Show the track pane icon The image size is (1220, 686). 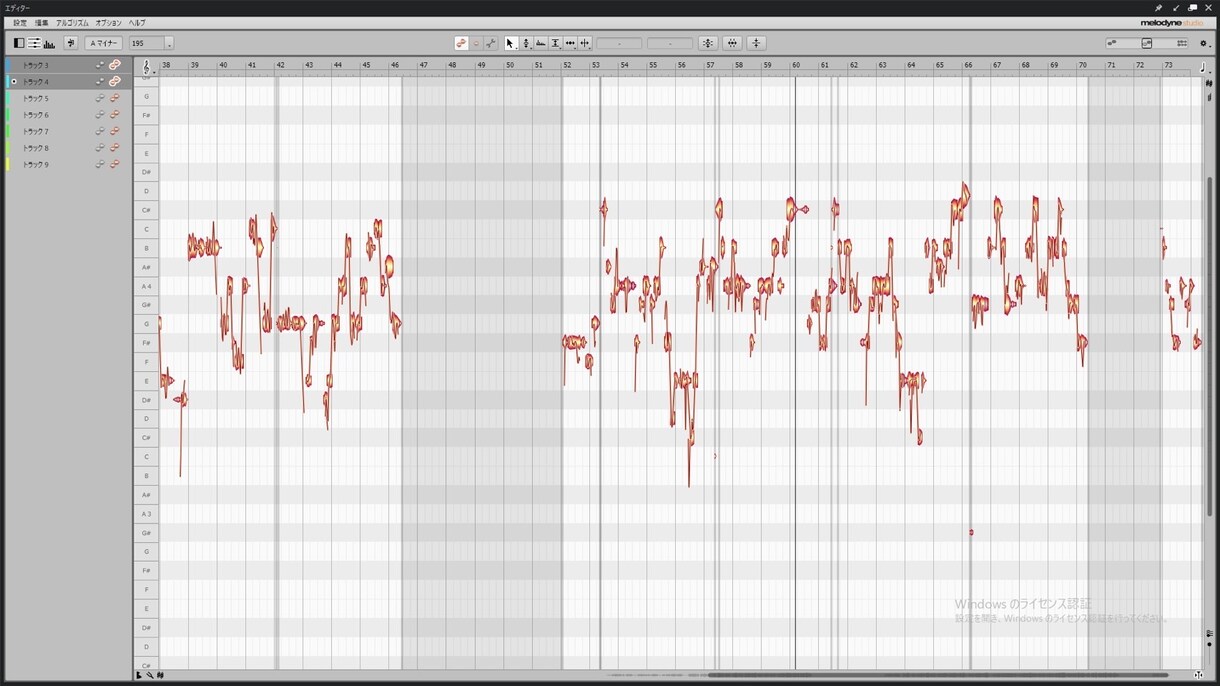point(19,43)
